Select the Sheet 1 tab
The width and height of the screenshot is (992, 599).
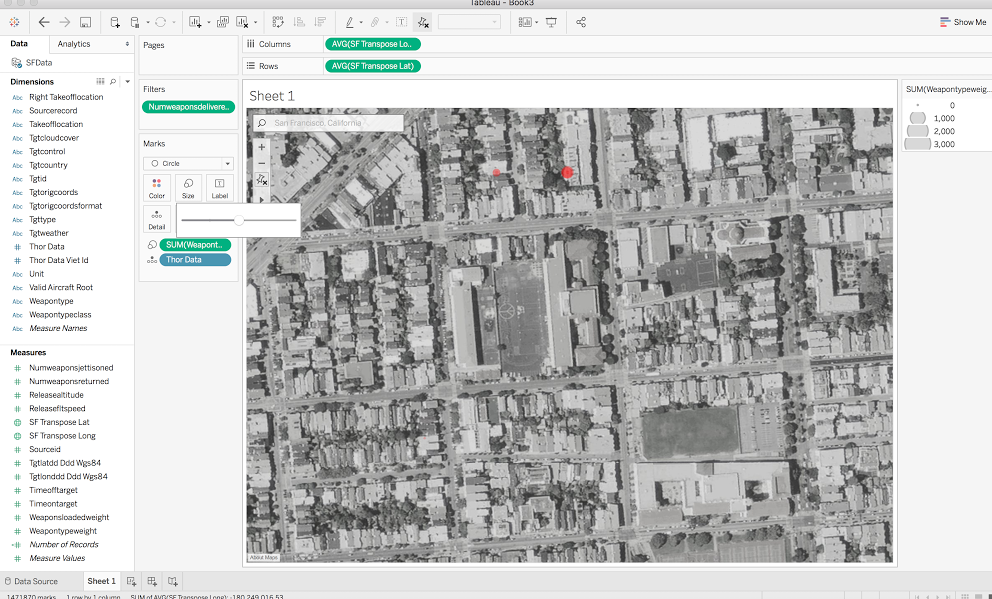coord(101,581)
